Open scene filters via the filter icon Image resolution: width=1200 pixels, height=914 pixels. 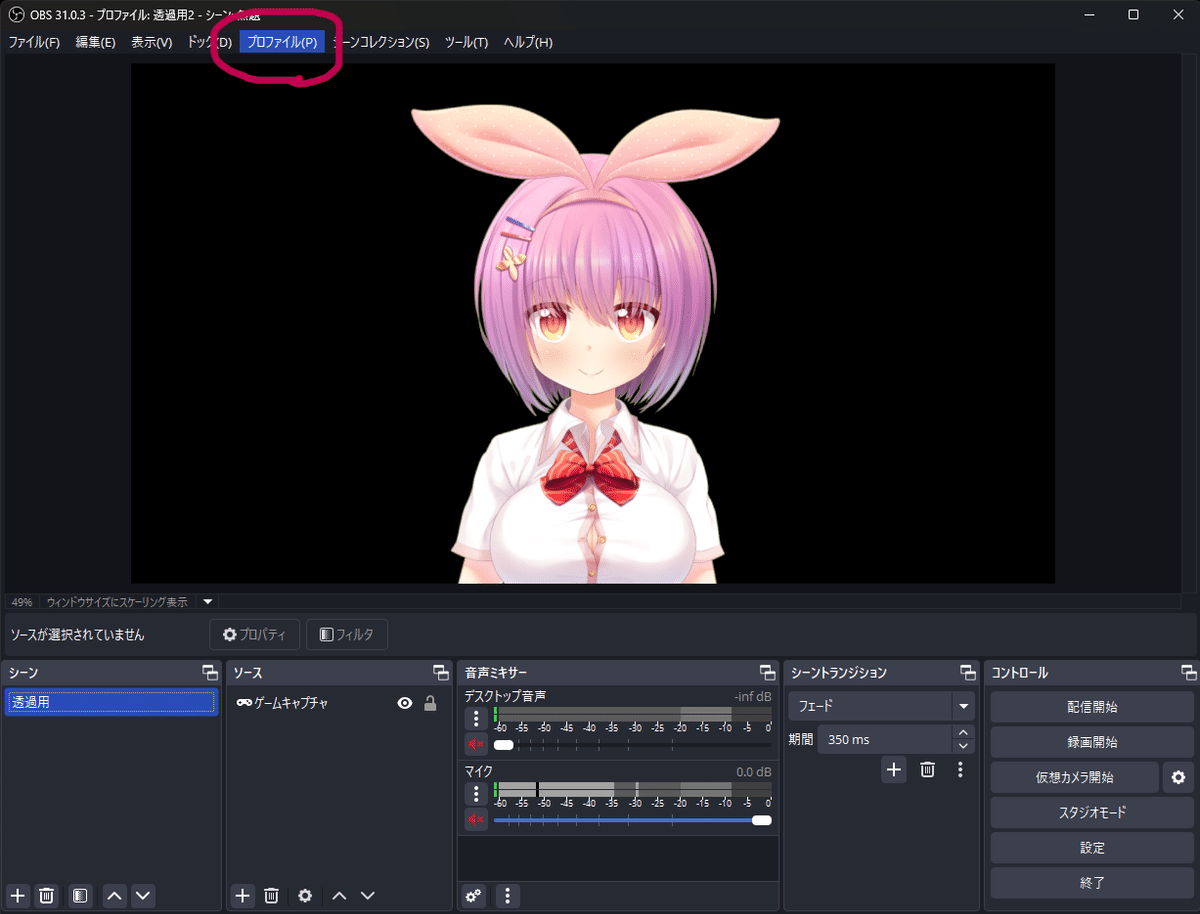point(80,895)
